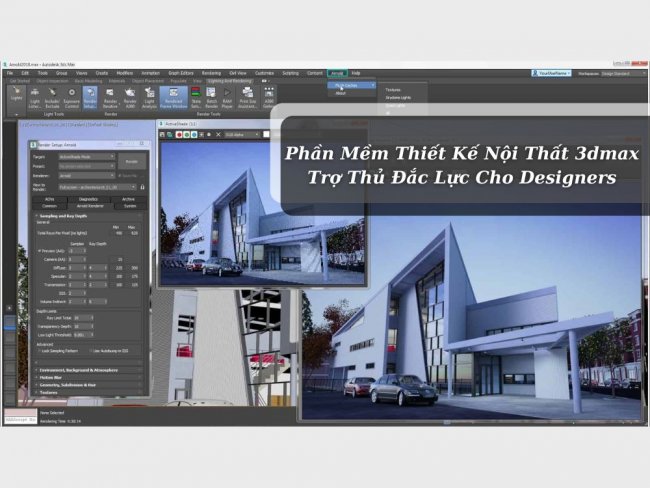Click the white color swatch in ActiveShade toolbar
650x488 pixels.
click(x=266, y=134)
